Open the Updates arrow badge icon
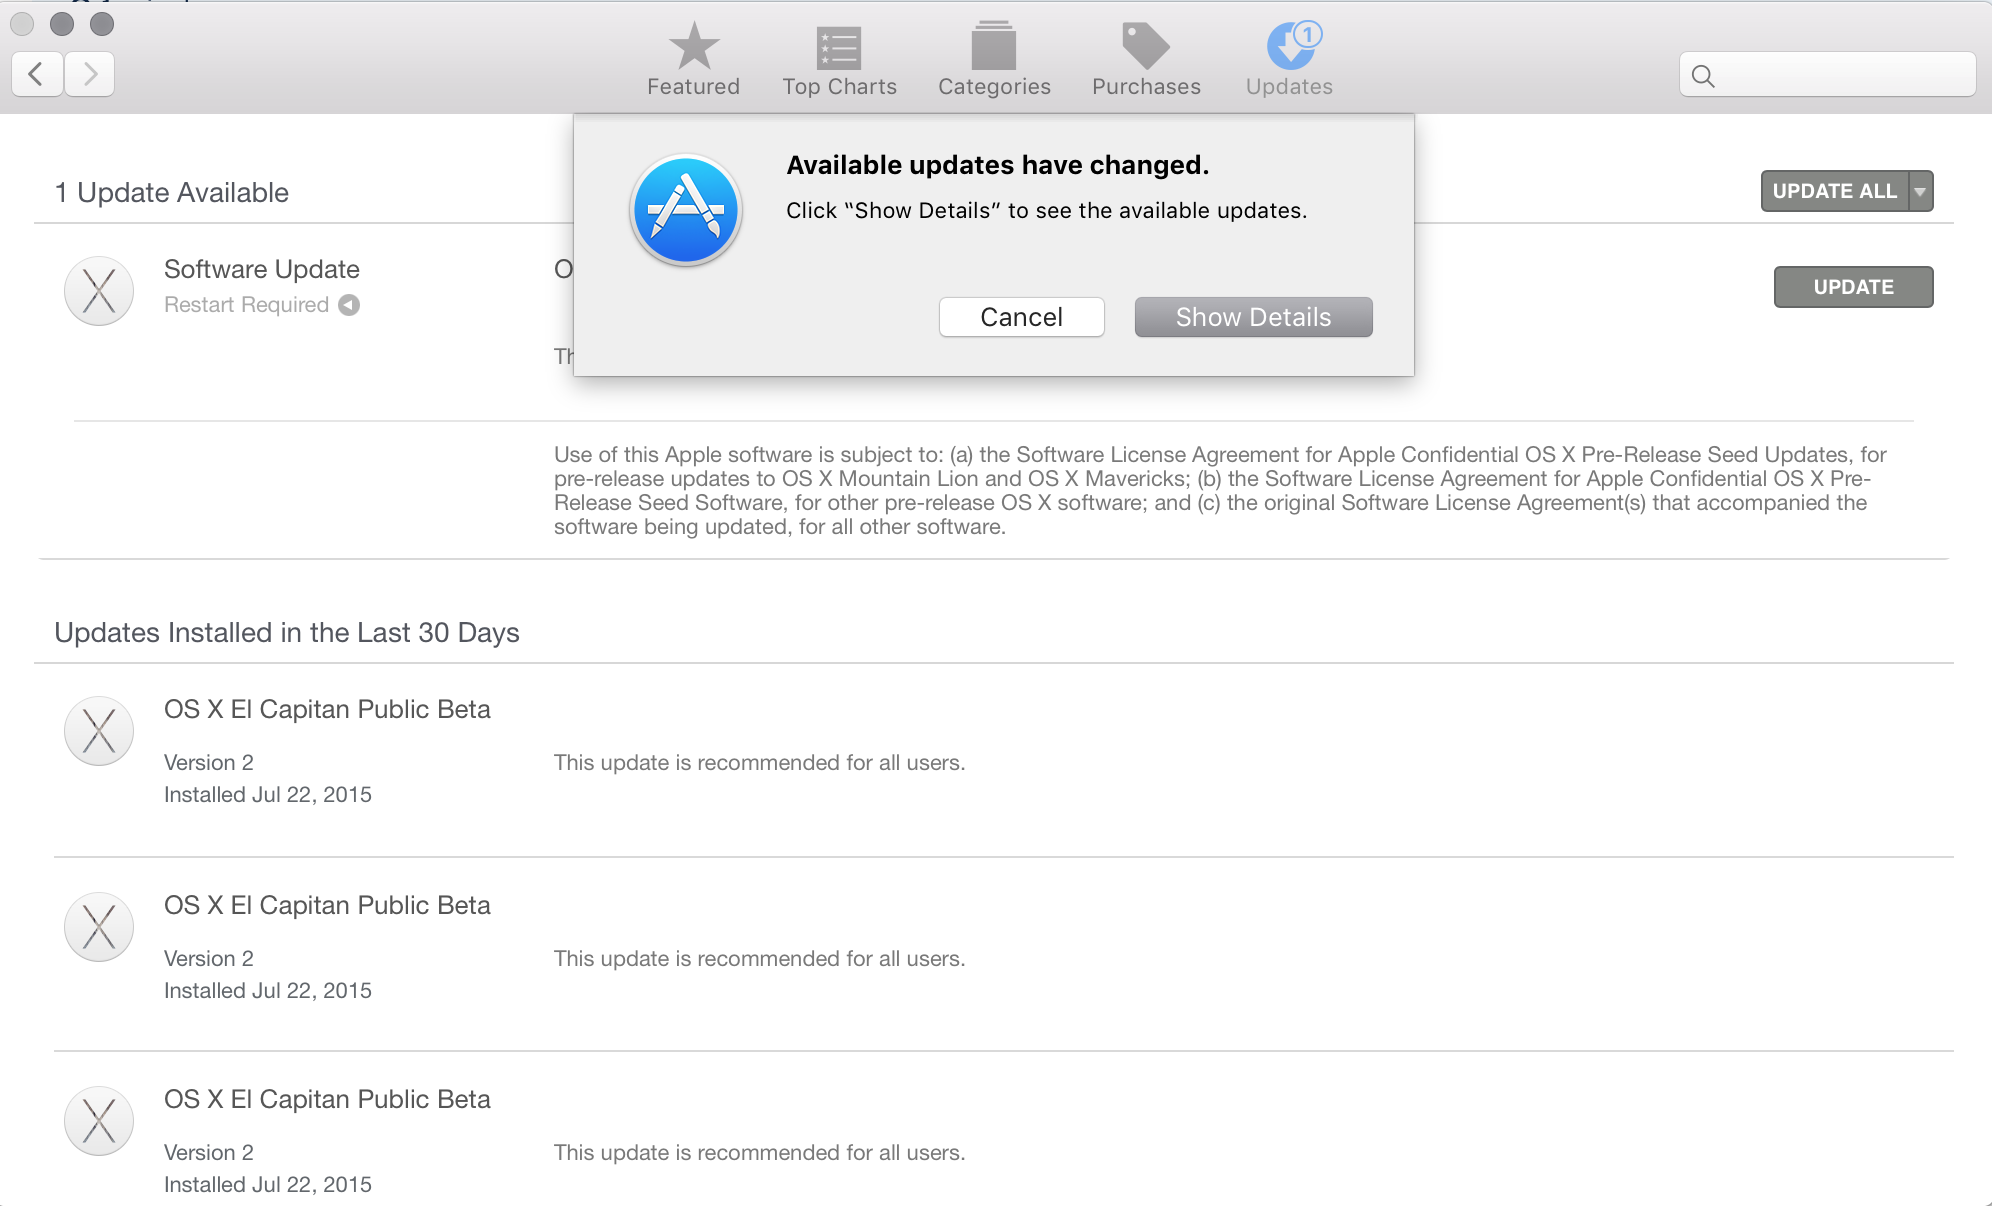 (x=1293, y=45)
